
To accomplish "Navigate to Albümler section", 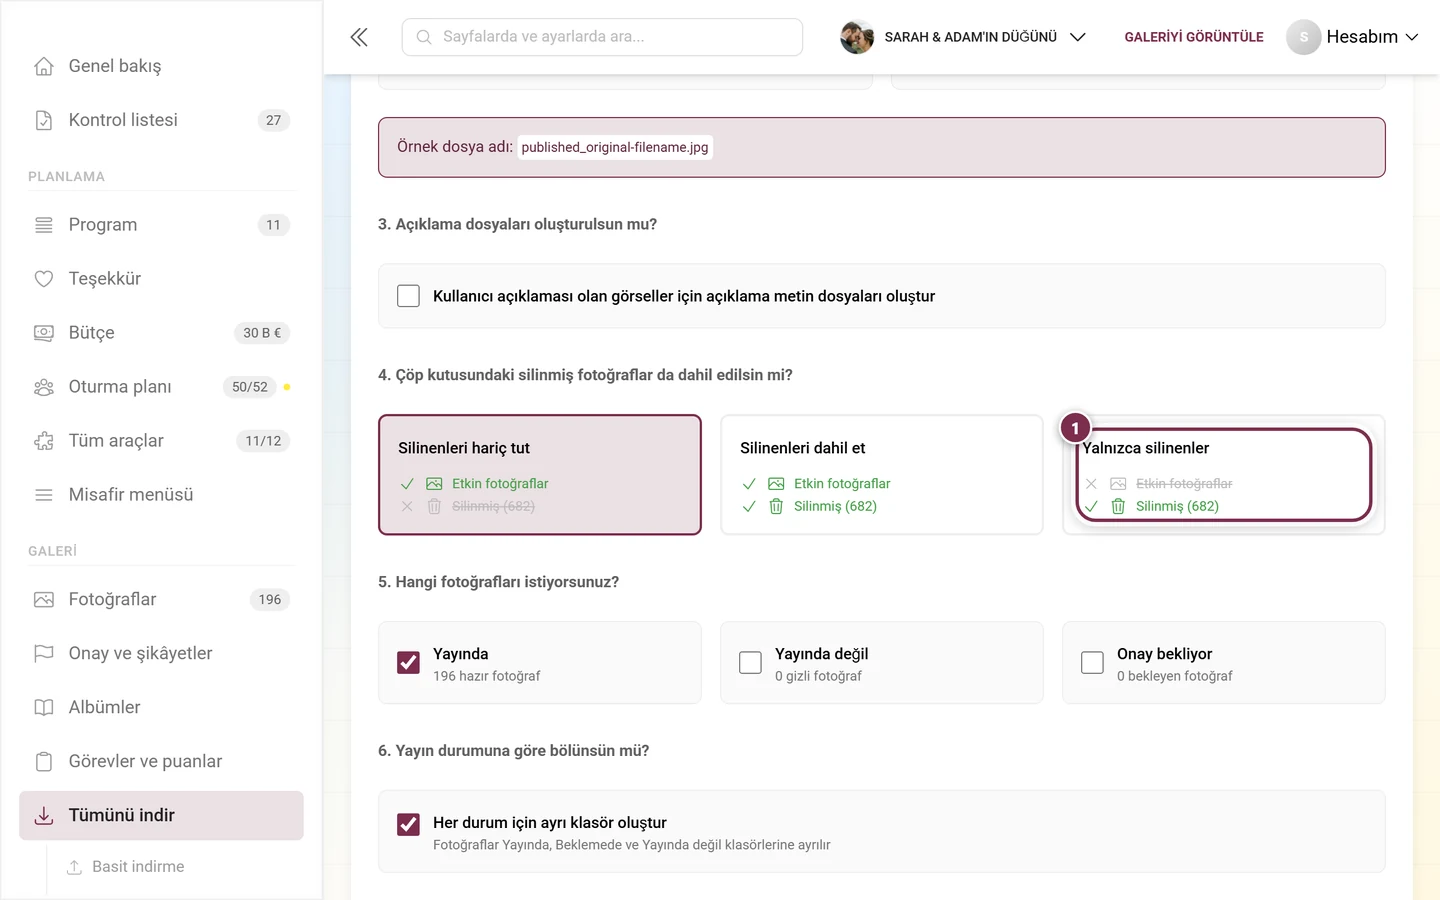I will tap(161, 708).
